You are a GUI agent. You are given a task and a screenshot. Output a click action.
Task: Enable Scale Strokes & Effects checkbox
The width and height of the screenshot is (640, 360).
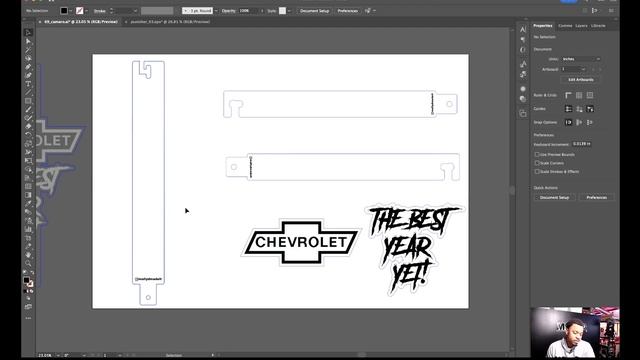tap(537, 171)
